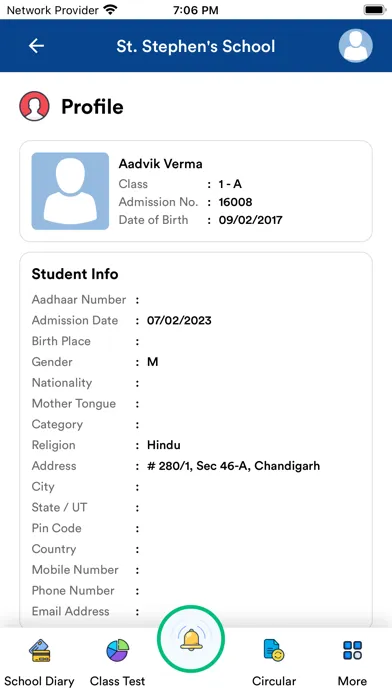Viewport: 392px width, 696px height.
Task: Open the user avatar in header
Action: [356, 46]
